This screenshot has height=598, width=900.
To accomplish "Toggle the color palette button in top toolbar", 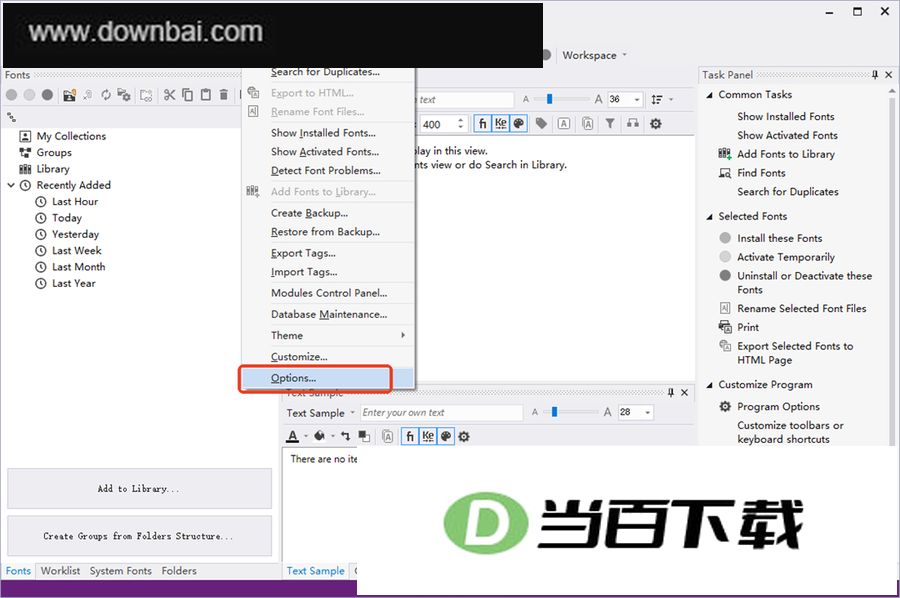I will pos(518,123).
